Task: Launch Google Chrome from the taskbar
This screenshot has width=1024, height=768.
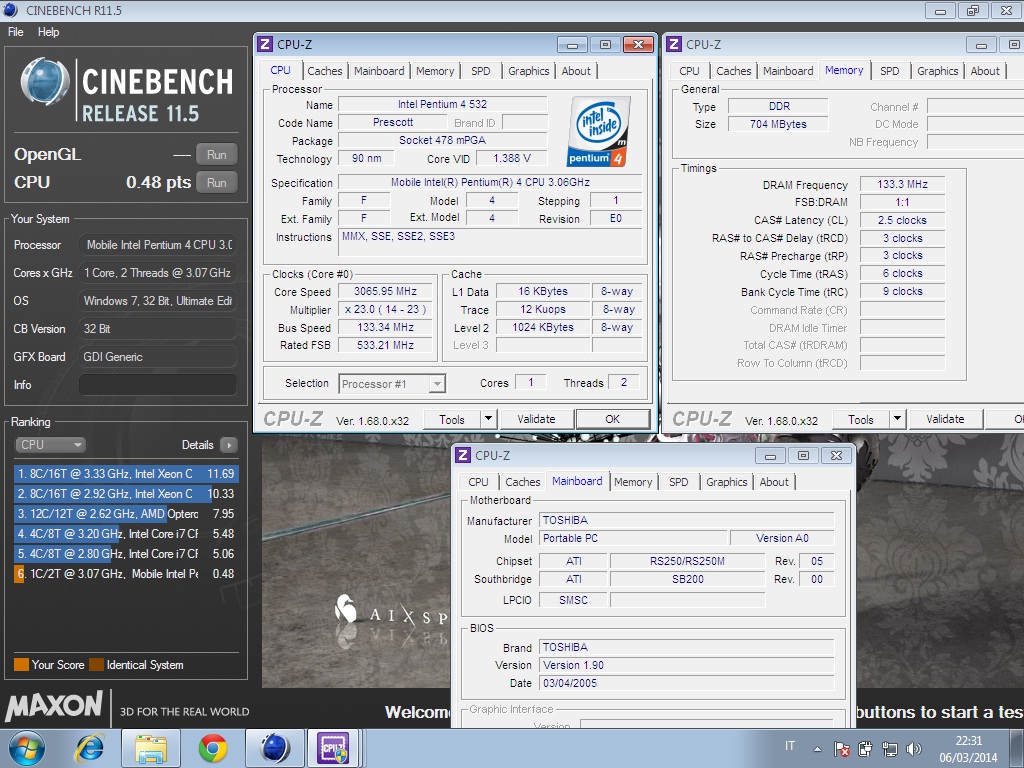Action: click(x=213, y=748)
